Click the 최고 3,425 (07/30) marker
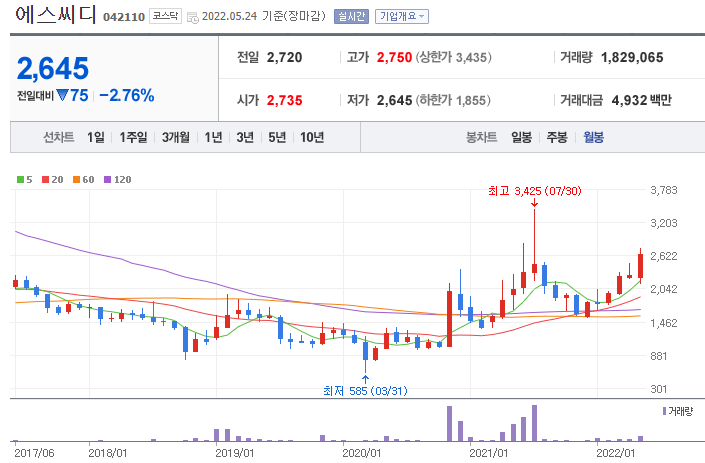The width and height of the screenshot is (705, 463). (x=535, y=191)
